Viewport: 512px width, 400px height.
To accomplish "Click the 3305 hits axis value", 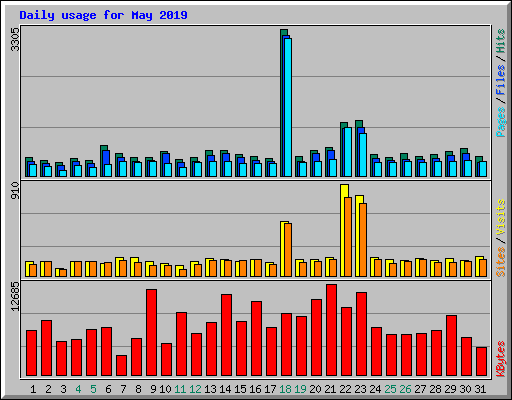I will pyautogui.click(x=15, y=39).
